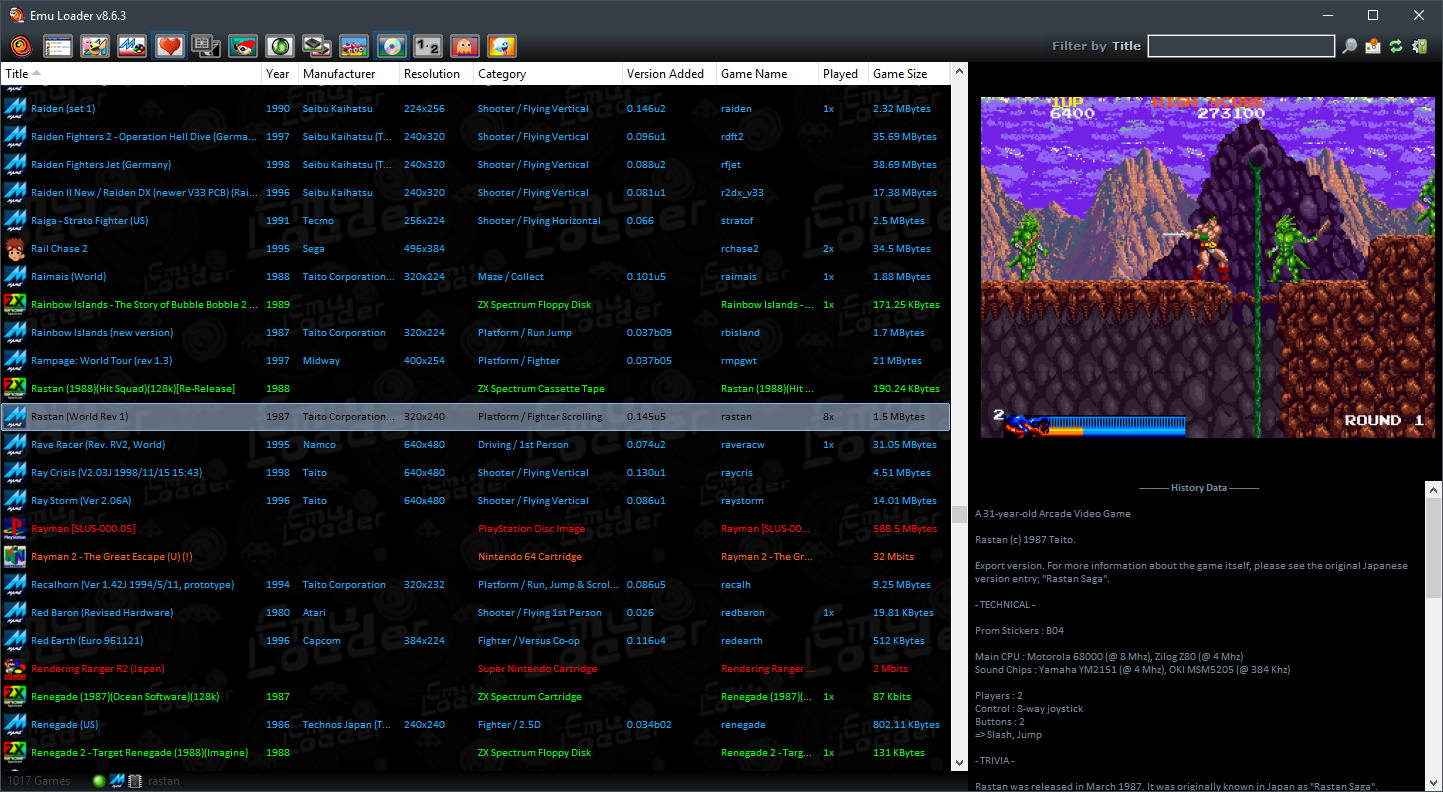1443x792 pixels.
Task: Click the SNES icon beside Rendering Ranger R2
Action: coord(15,668)
